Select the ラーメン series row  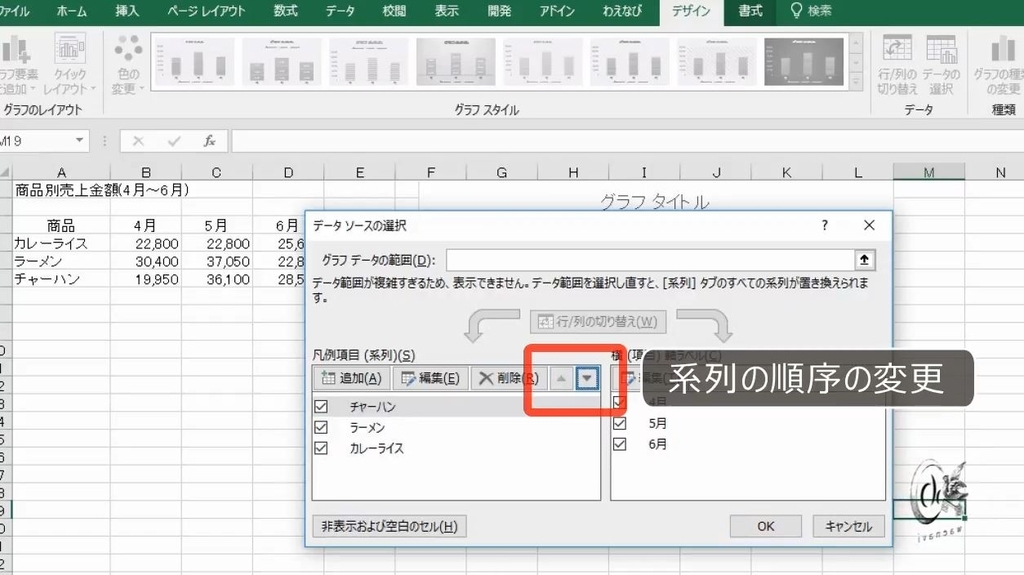pyautogui.click(x=456, y=427)
